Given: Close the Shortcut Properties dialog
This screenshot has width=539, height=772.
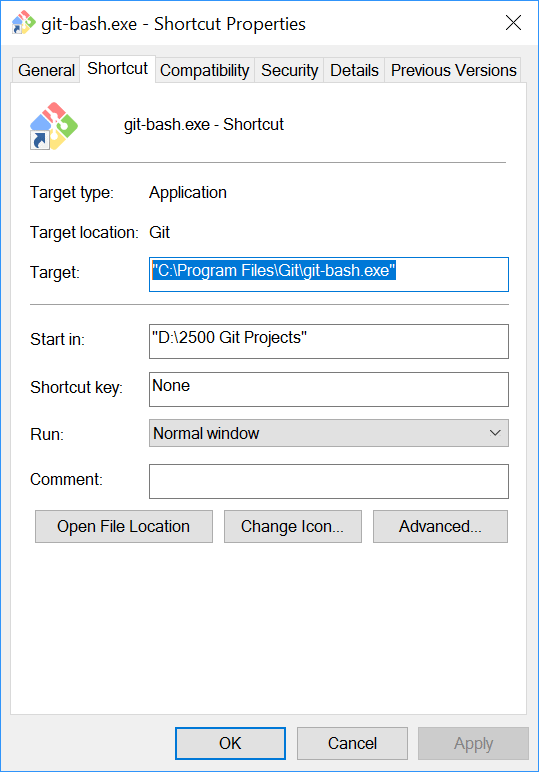Looking at the screenshot, I should 513,23.
